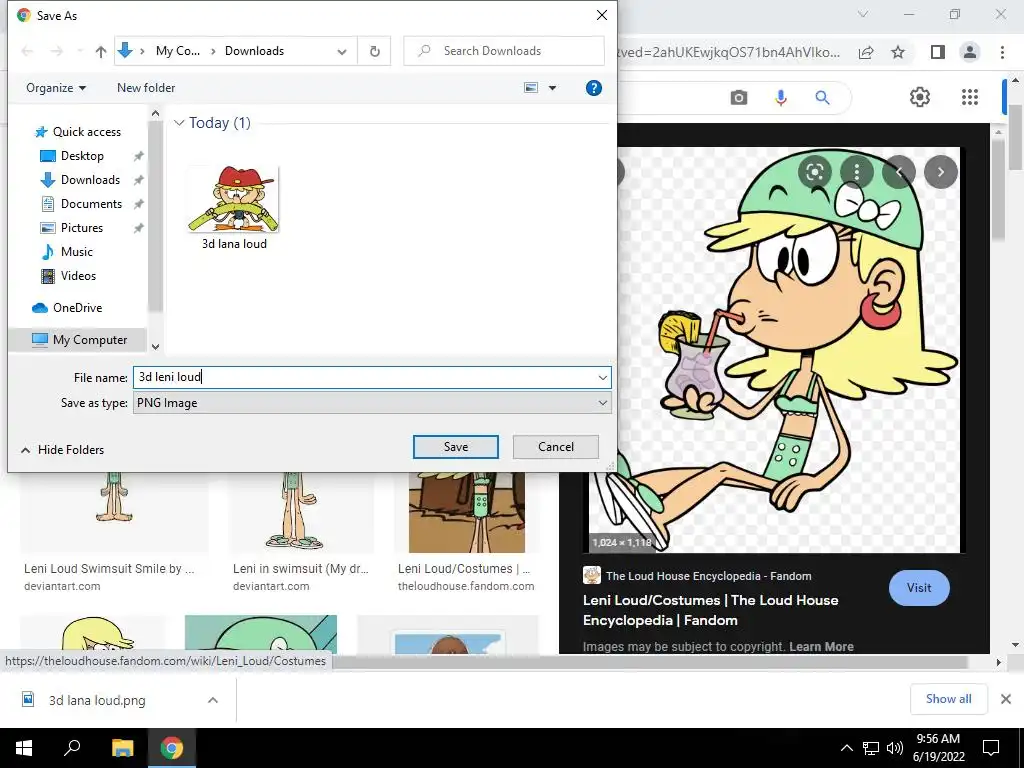This screenshot has height=768, width=1024.
Task: Select Downloads in navigation pane
Action: (x=90, y=180)
